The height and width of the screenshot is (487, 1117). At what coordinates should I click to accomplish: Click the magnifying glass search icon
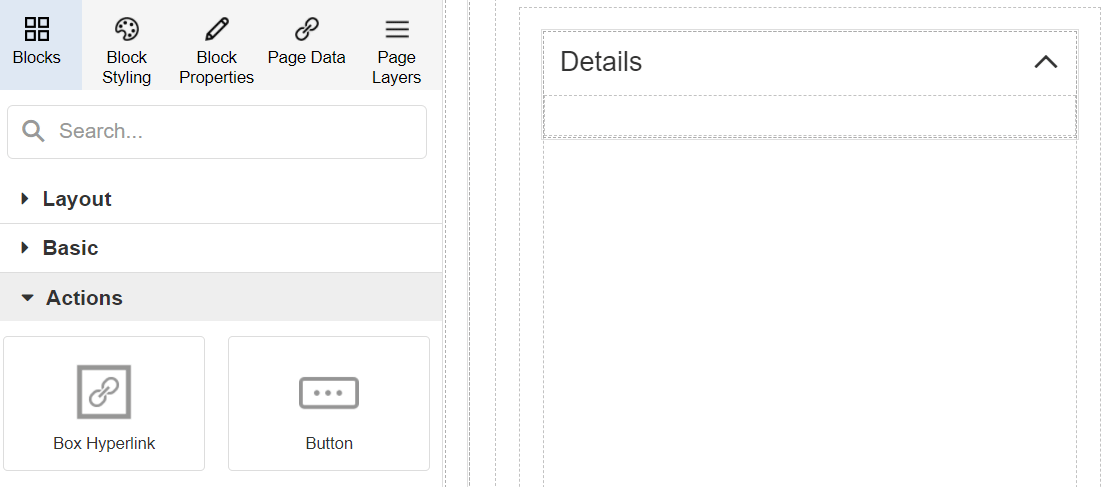[x=34, y=131]
